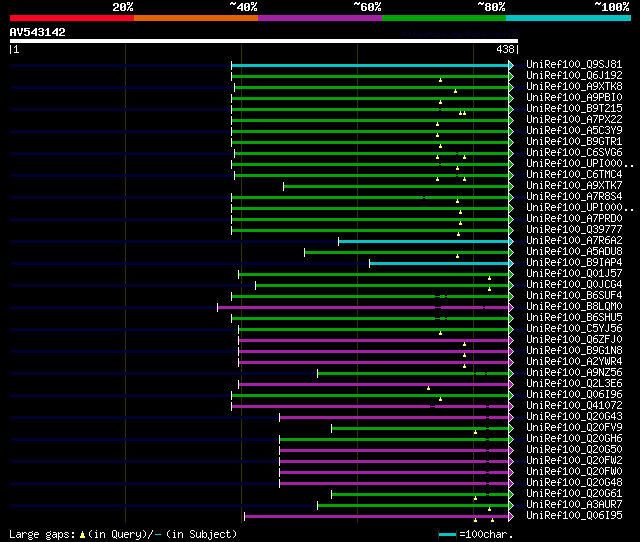
Task: Select the UniRef100_A7R8S4 label
Action: [x=574, y=197]
